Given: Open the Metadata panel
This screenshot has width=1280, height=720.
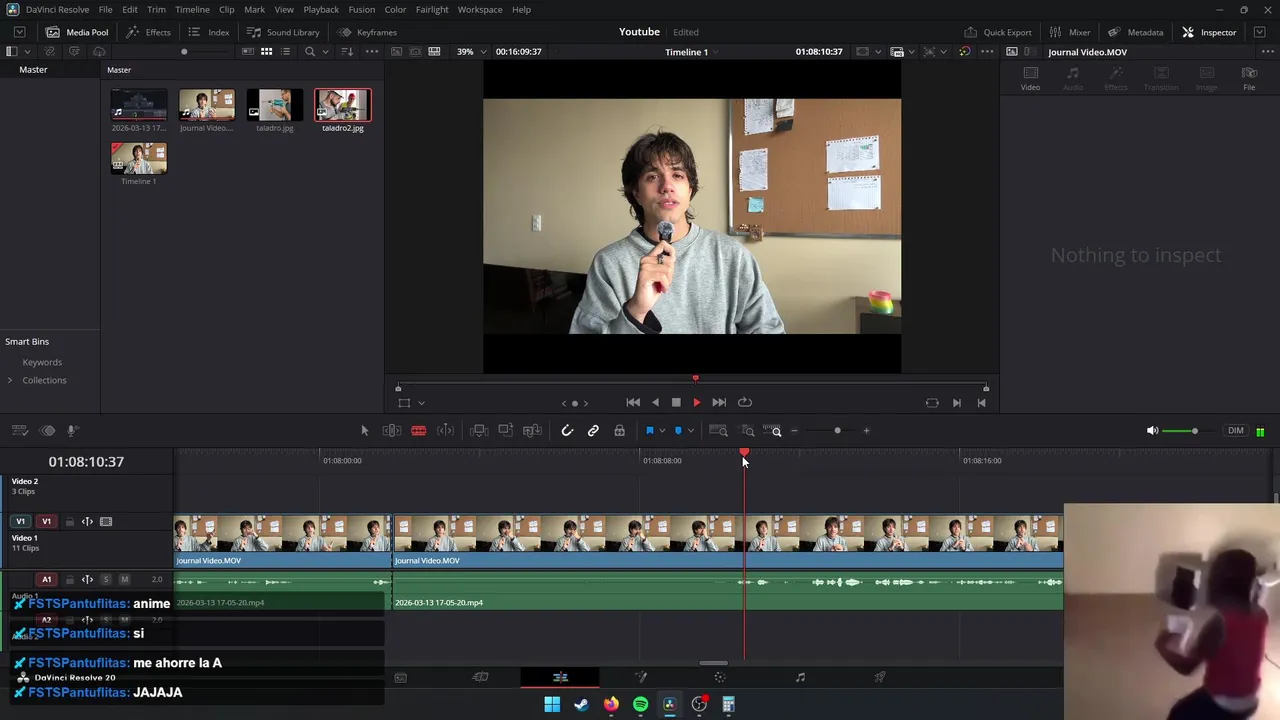Looking at the screenshot, I should tap(1135, 32).
